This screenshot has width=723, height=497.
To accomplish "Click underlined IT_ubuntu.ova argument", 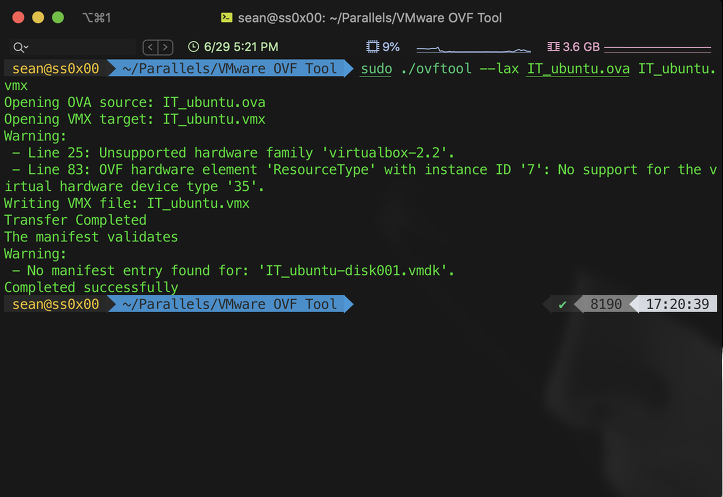I will pyautogui.click(x=578, y=69).
